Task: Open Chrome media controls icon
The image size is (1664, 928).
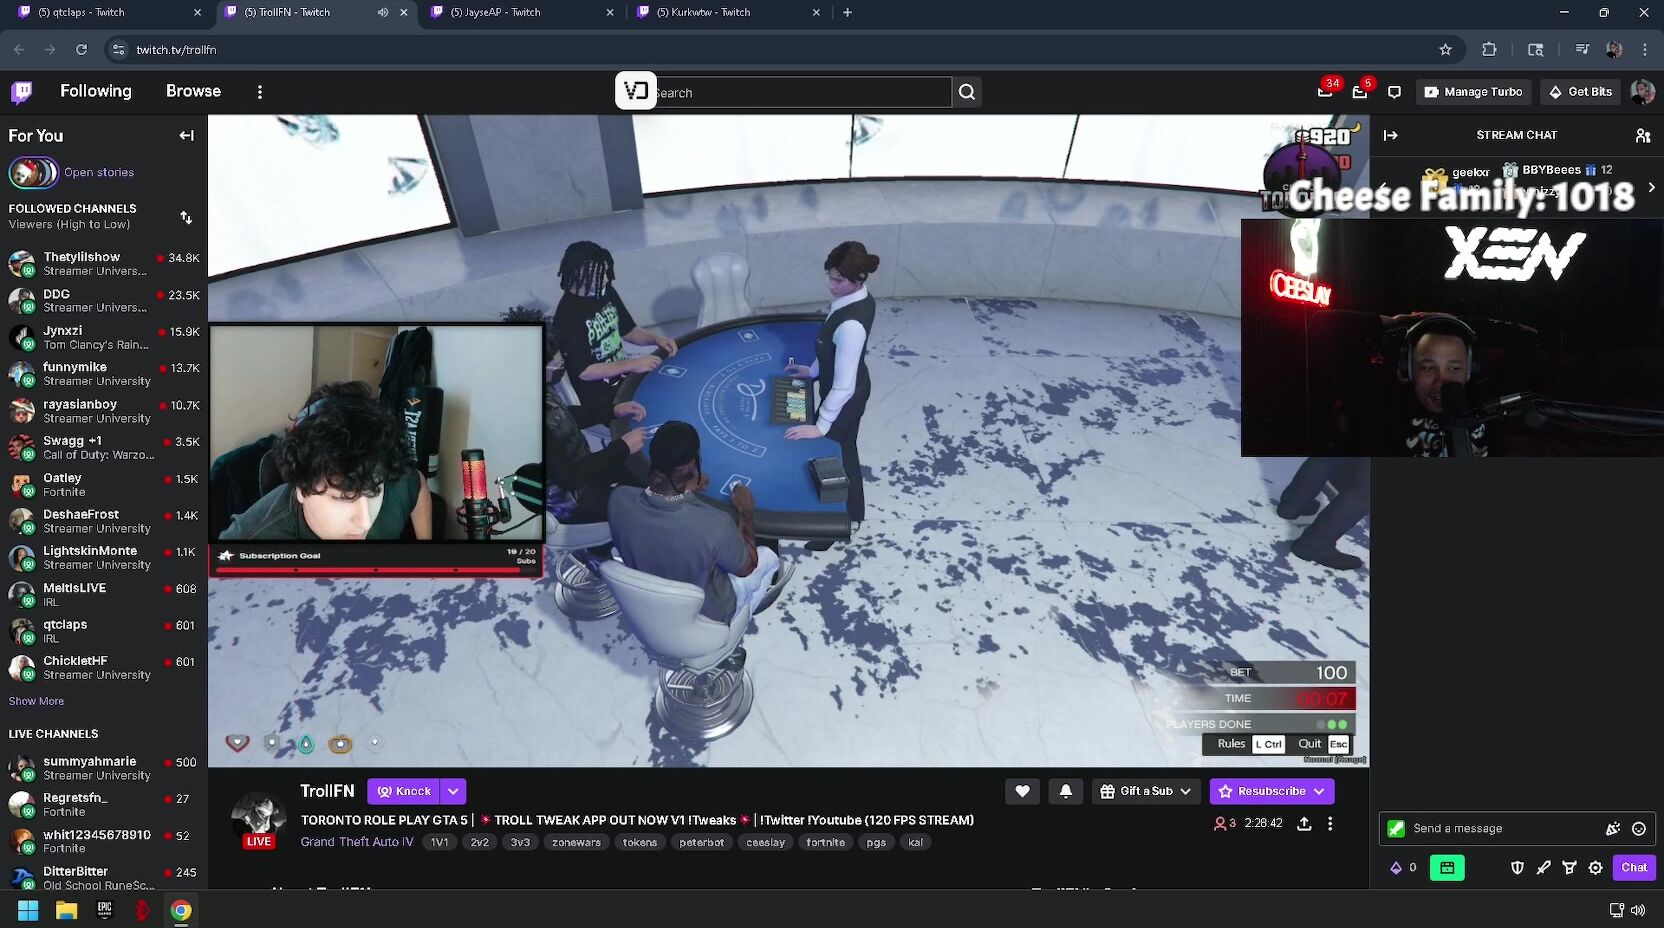Action: (1582, 49)
